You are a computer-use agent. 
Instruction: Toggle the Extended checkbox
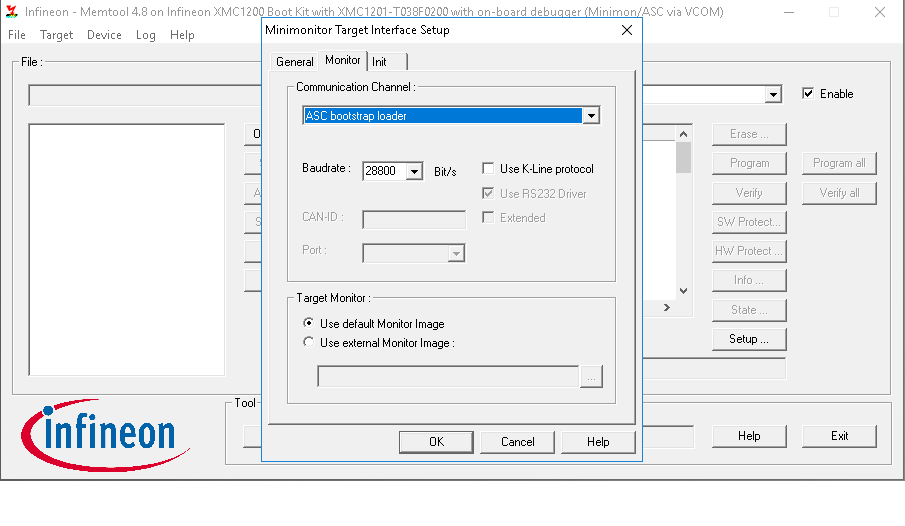[x=488, y=218]
